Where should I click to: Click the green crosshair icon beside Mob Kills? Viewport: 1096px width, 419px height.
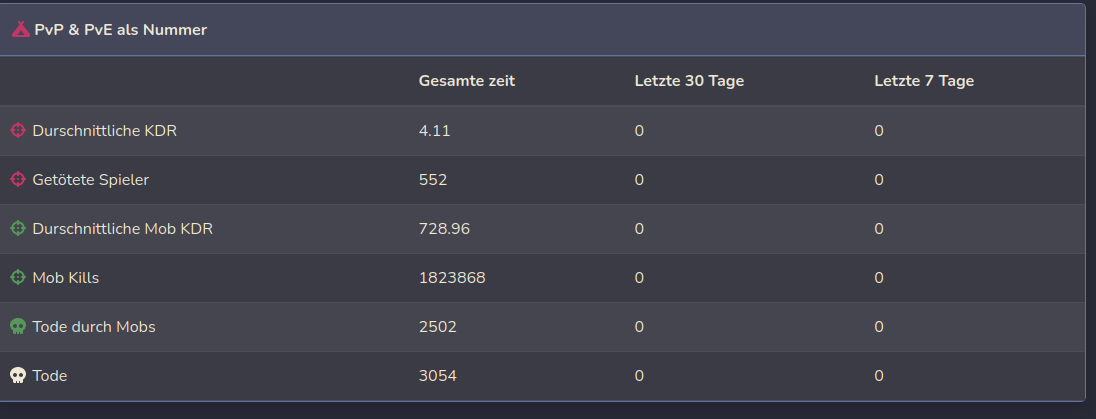(18, 278)
